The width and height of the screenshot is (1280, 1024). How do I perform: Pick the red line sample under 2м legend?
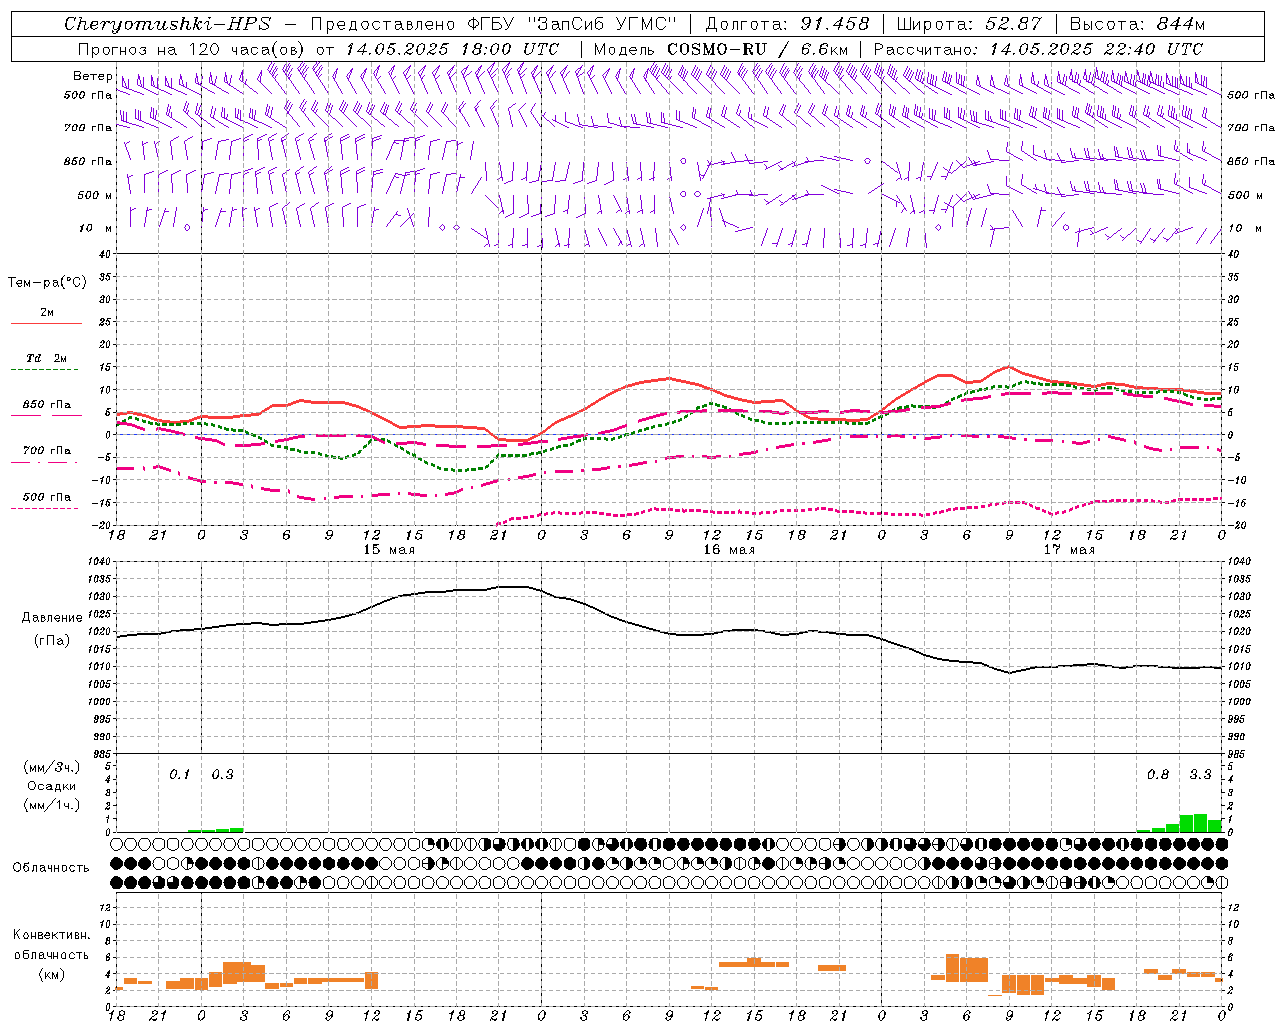point(46,324)
